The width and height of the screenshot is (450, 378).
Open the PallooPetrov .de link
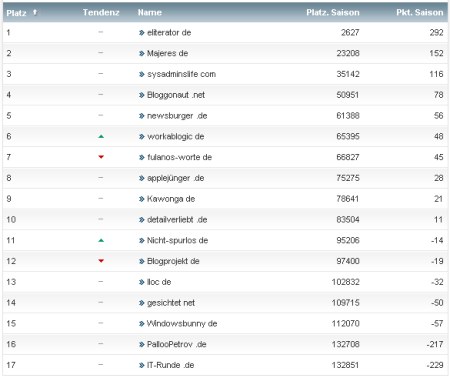[x=177, y=344]
